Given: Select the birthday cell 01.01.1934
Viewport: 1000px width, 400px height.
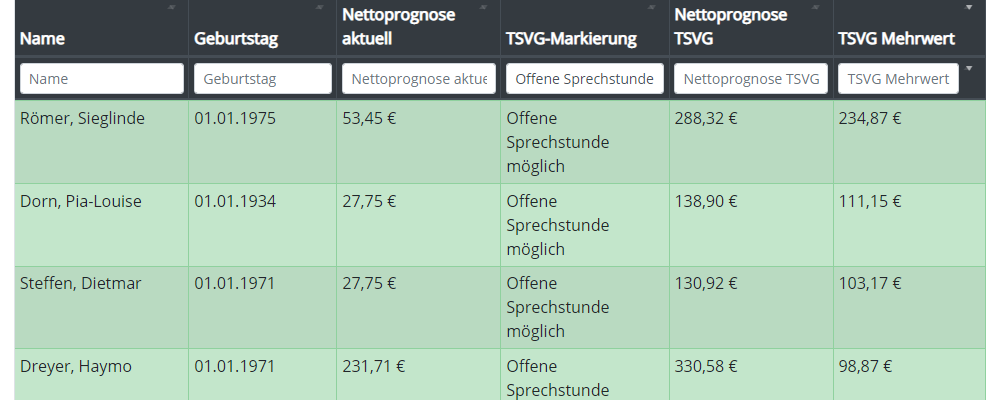Looking at the screenshot, I should tap(235, 201).
